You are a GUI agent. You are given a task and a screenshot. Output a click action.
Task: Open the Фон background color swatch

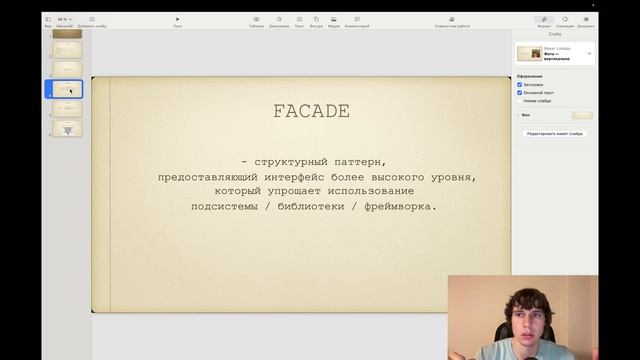582,116
